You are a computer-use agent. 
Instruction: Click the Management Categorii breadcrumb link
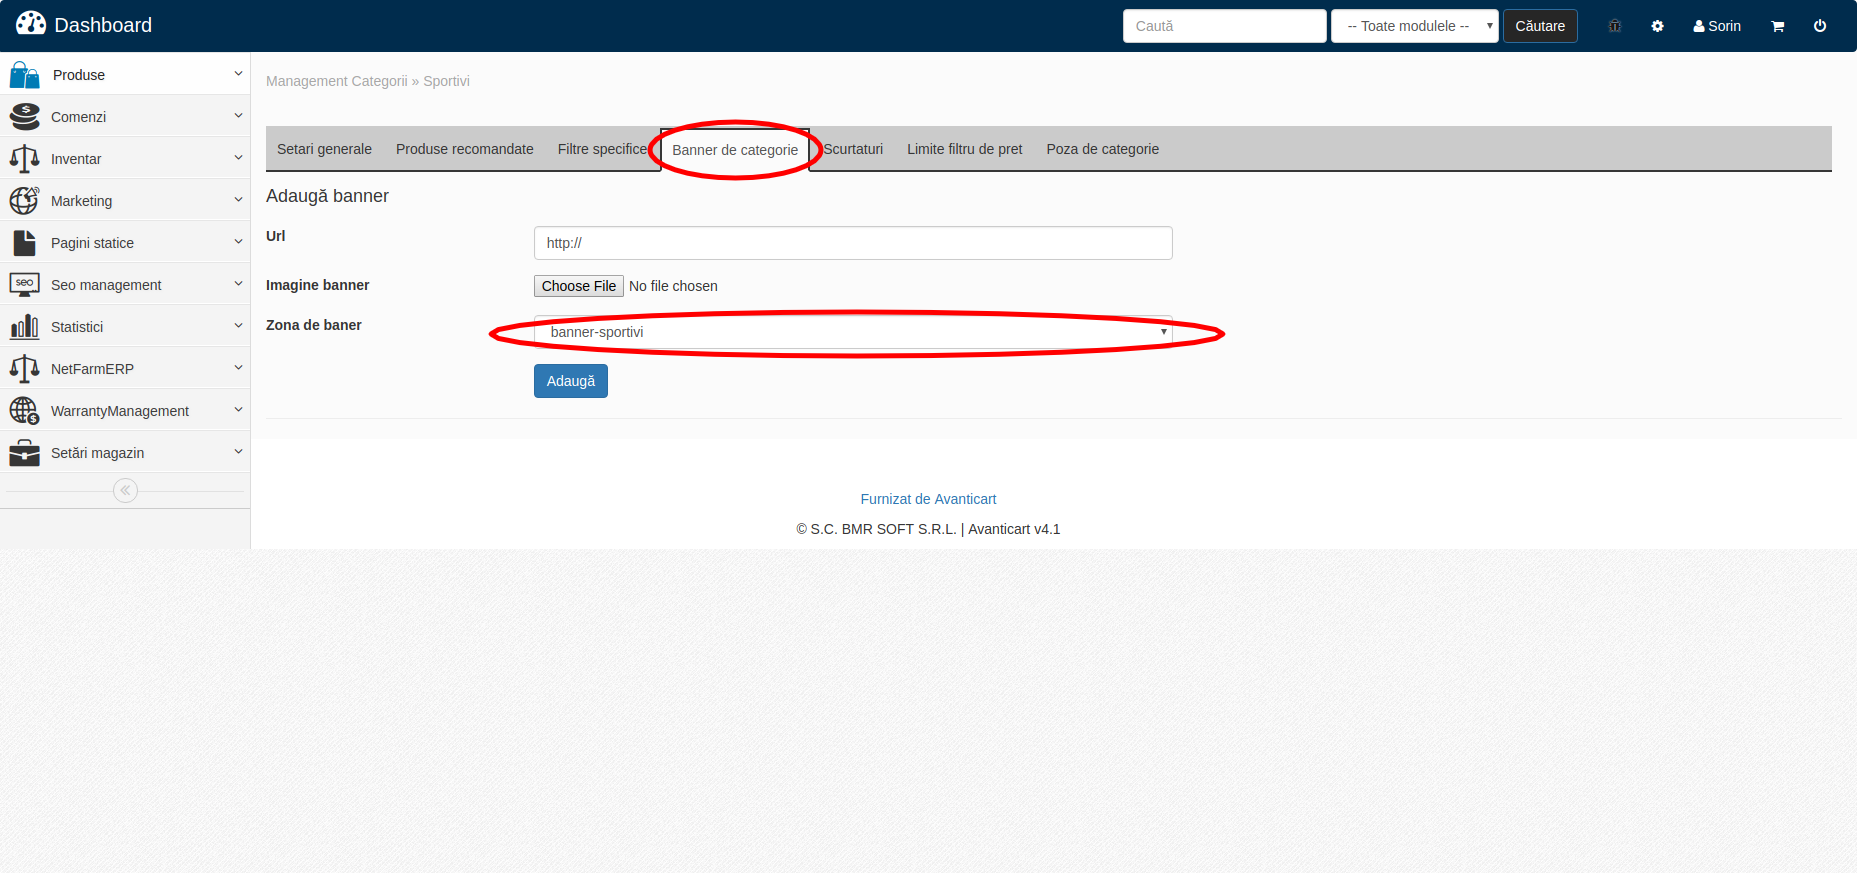(x=337, y=81)
